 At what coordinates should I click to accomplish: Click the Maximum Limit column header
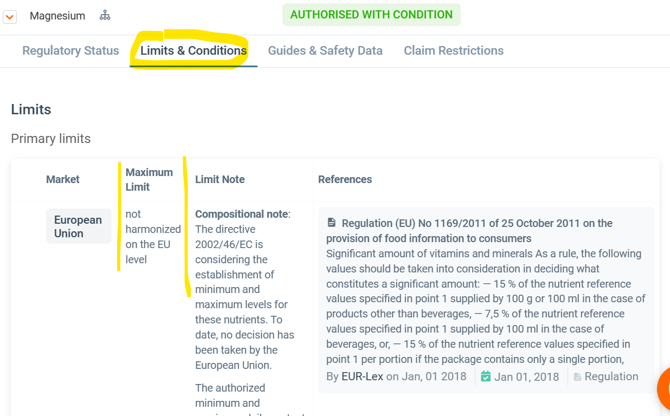click(149, 180)
